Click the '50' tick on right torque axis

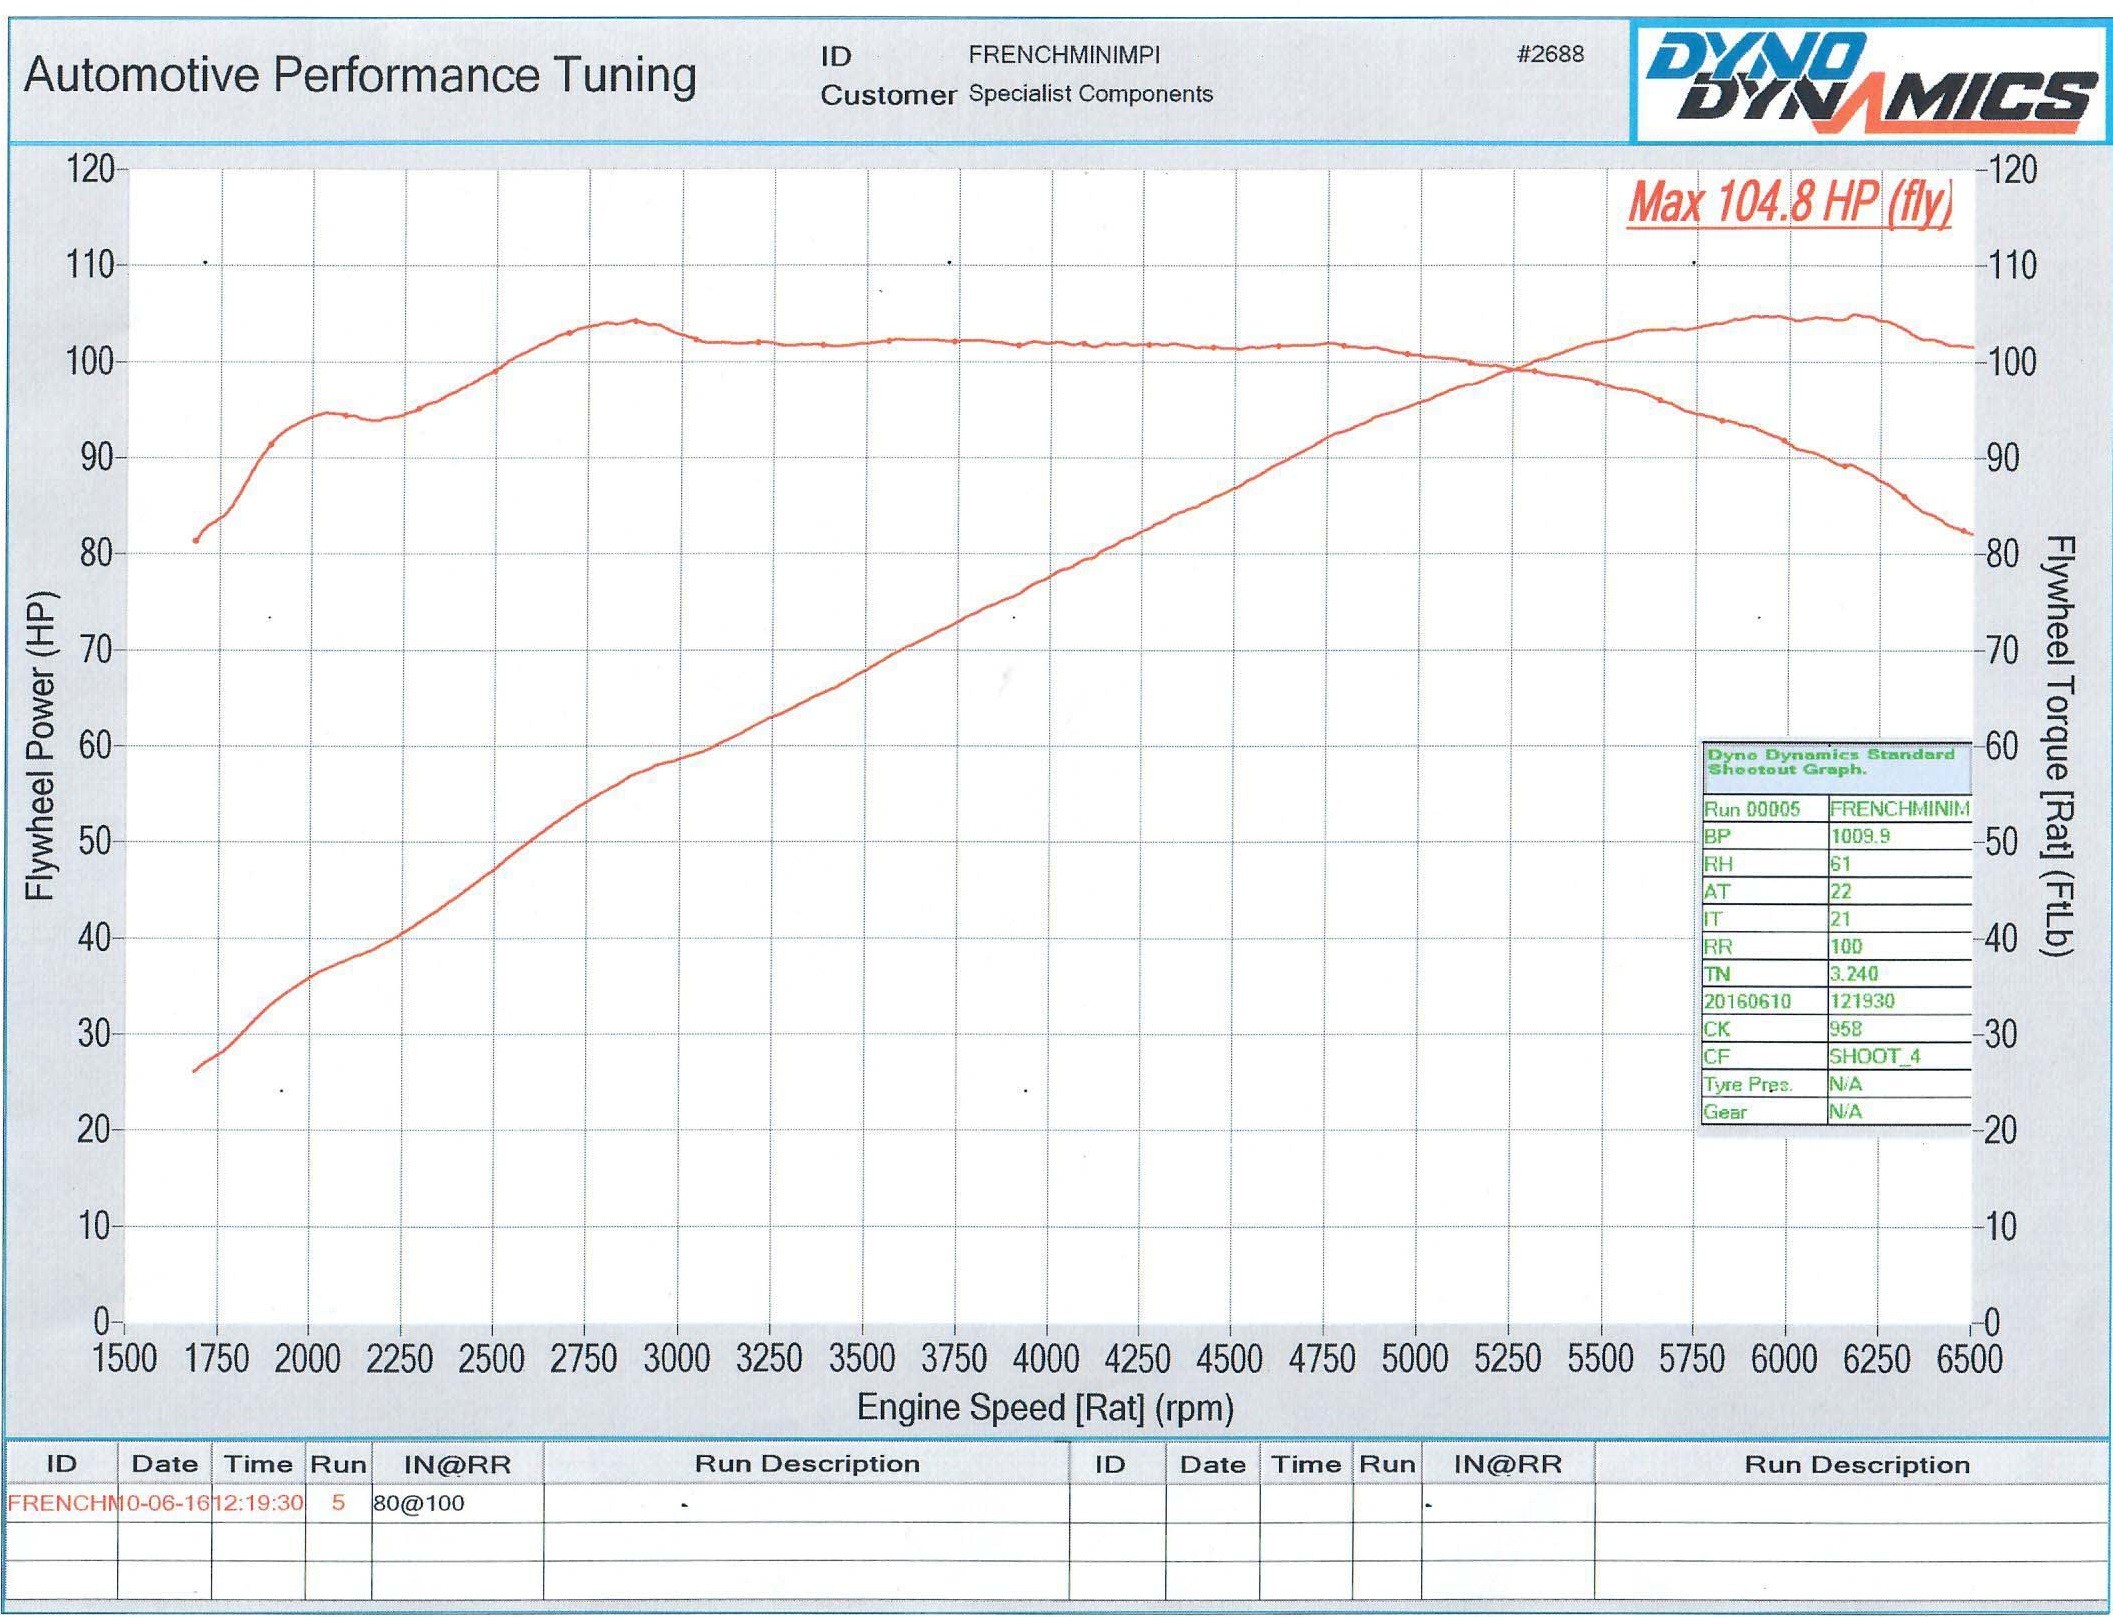(x=2002, y=842)
